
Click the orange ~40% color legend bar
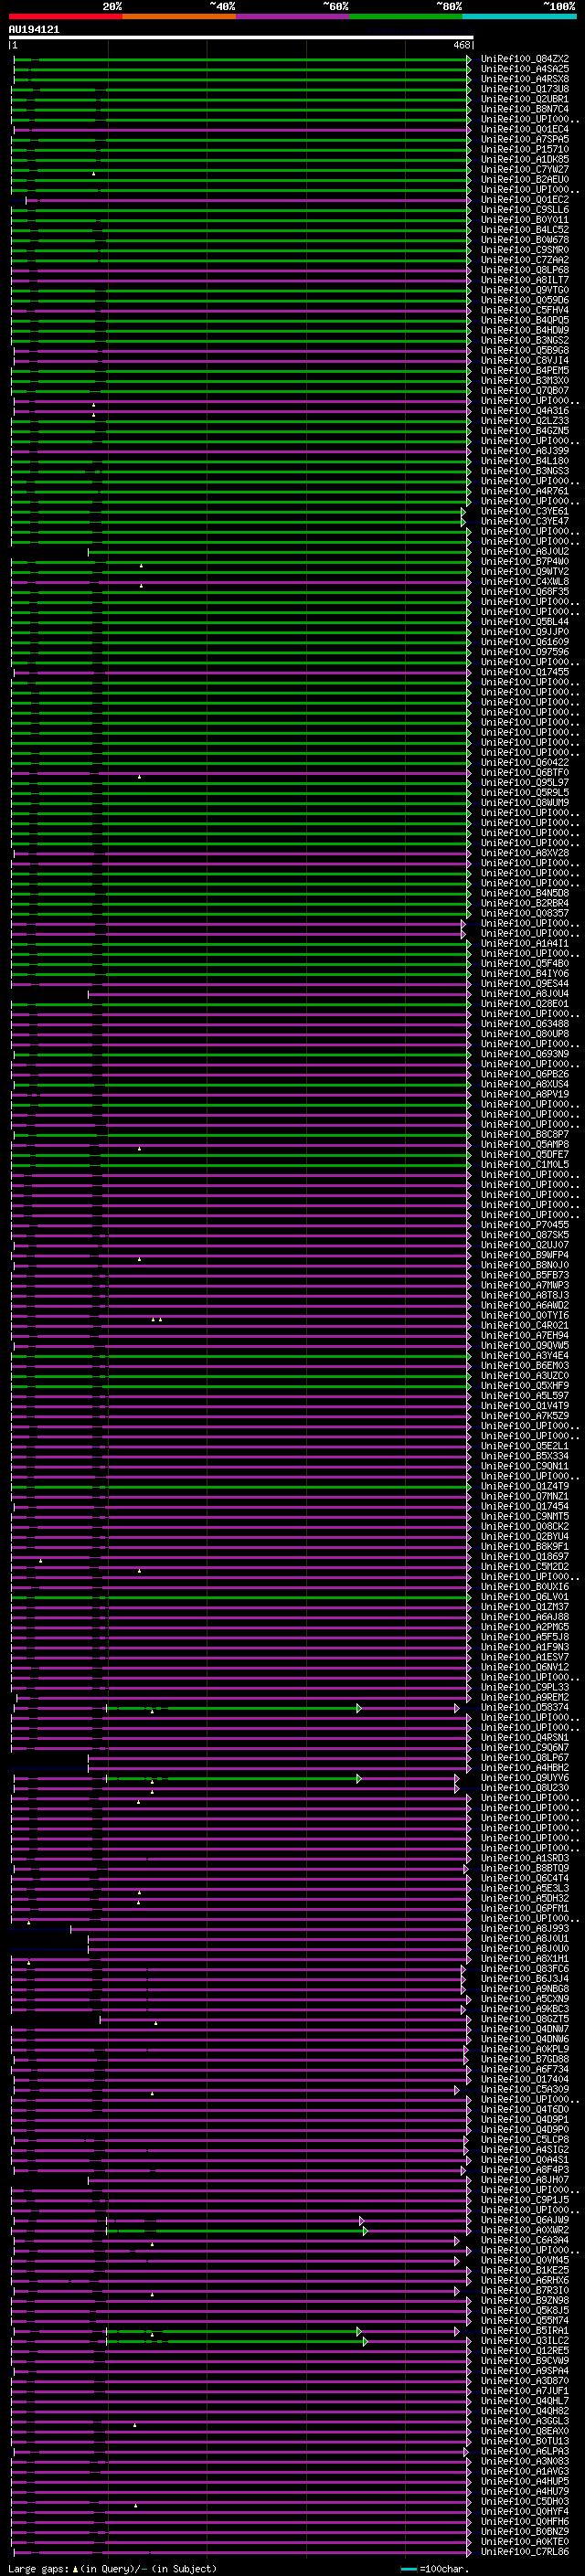tap(179, 16)
